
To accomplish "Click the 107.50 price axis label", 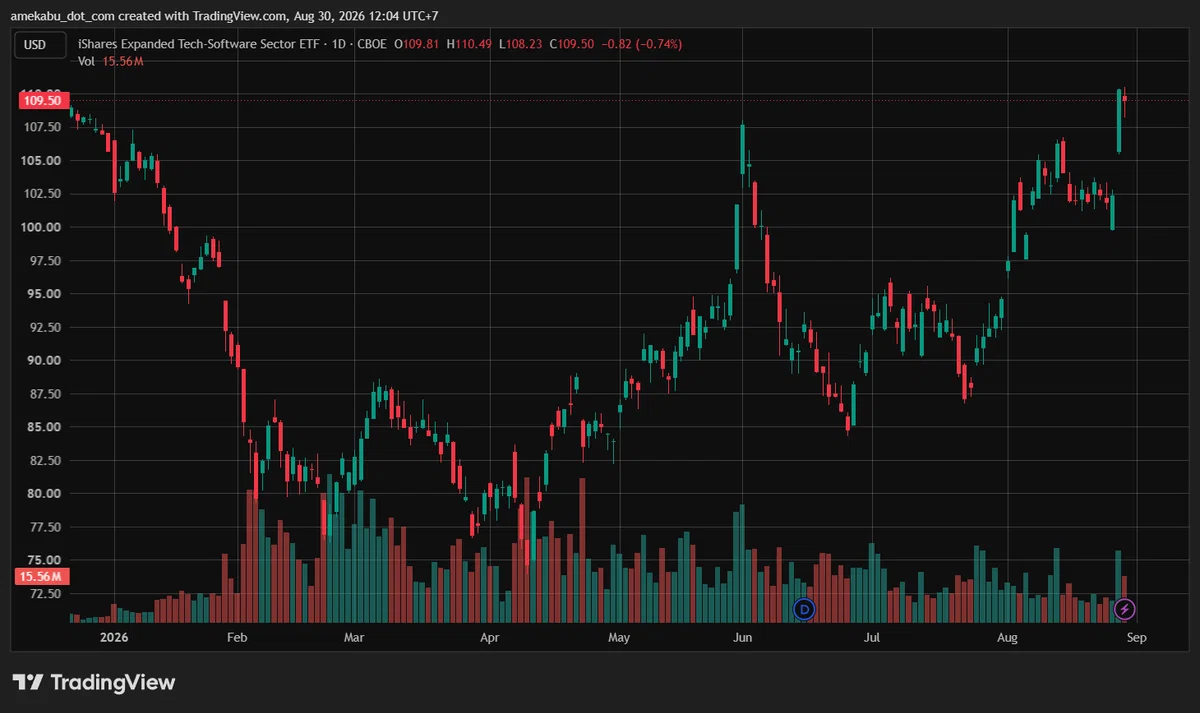I will click(x=44, y=127).
